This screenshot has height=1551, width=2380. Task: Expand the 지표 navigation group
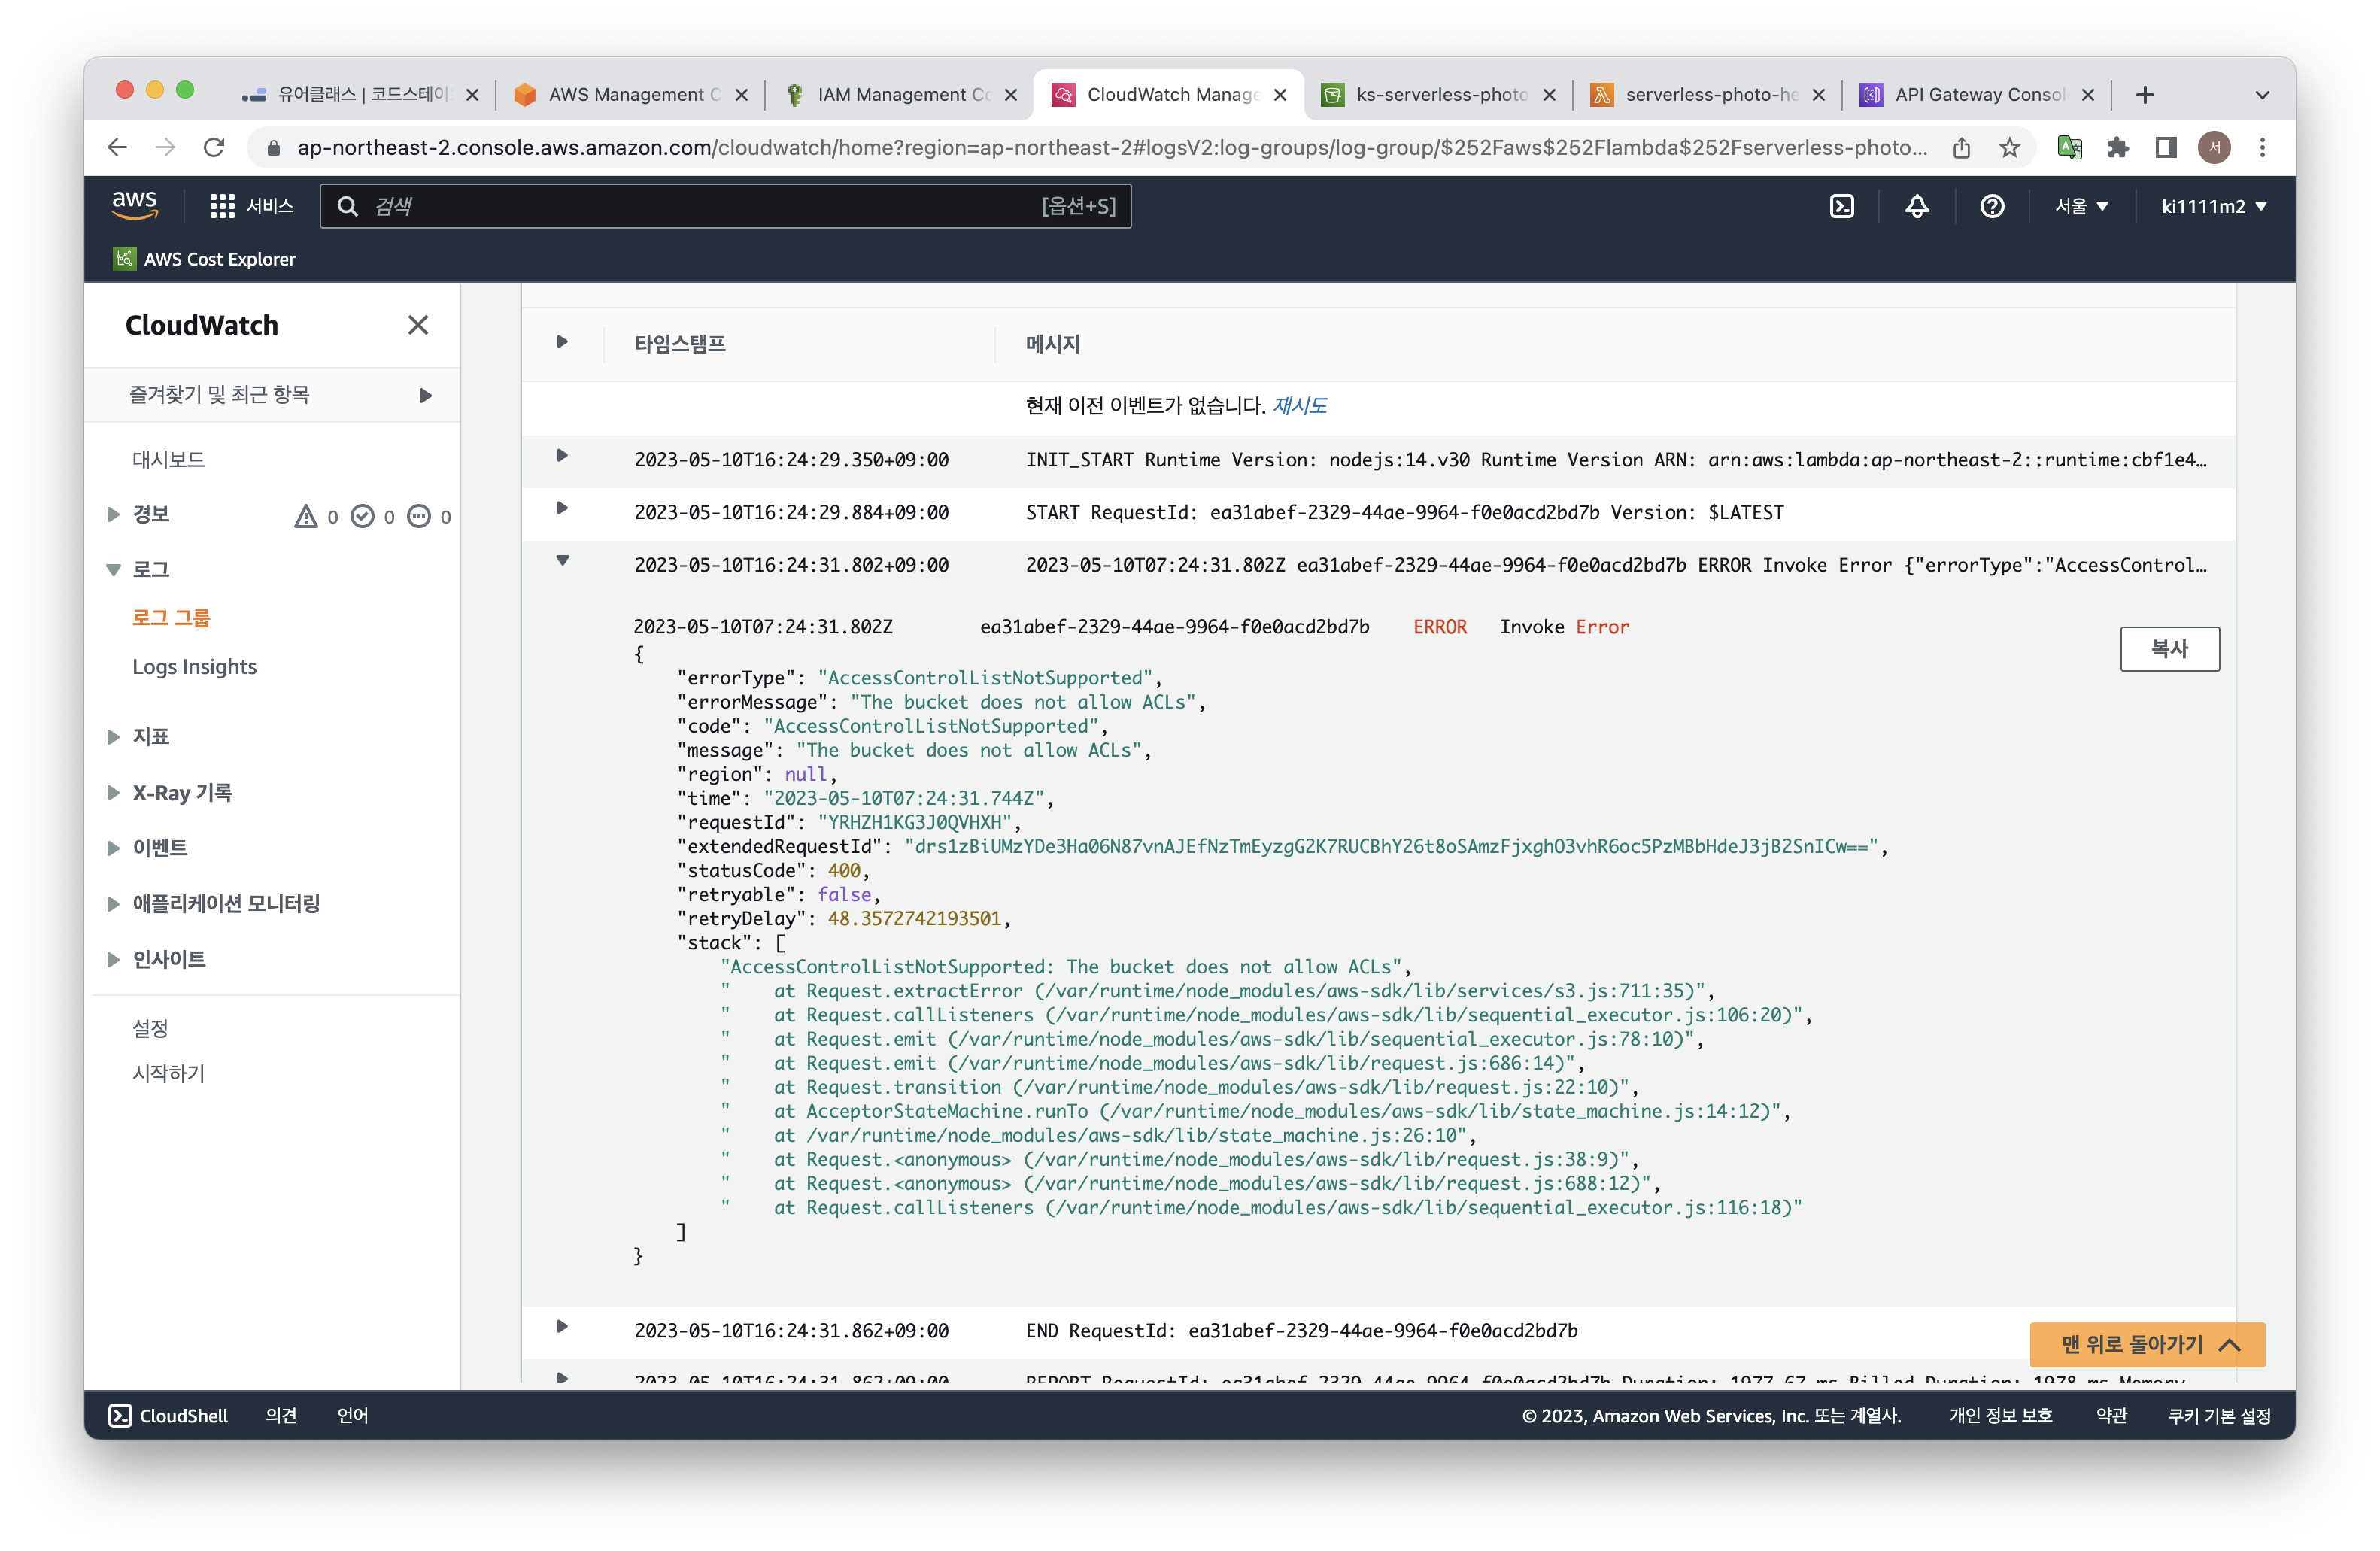coord(113,737)
